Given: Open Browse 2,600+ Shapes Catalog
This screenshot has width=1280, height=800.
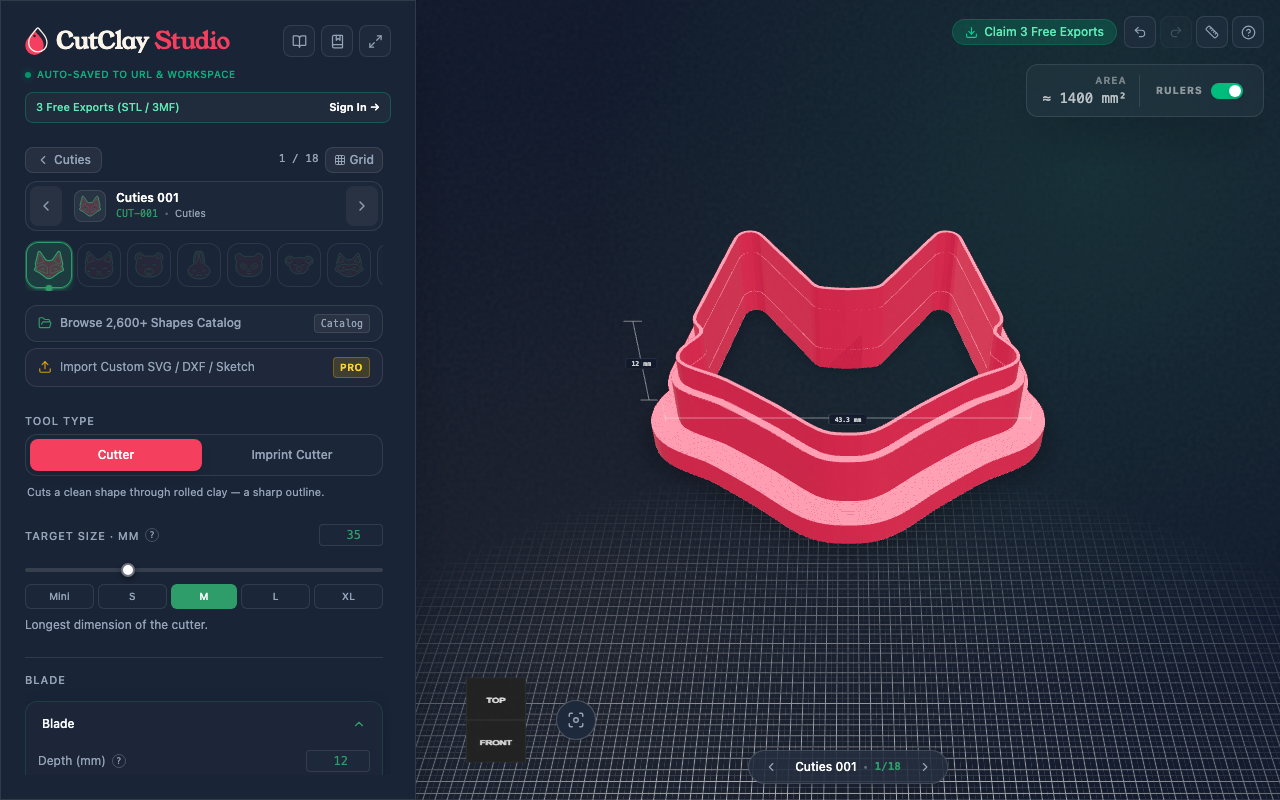Looking at the screenshot, I should click(204, 323).
